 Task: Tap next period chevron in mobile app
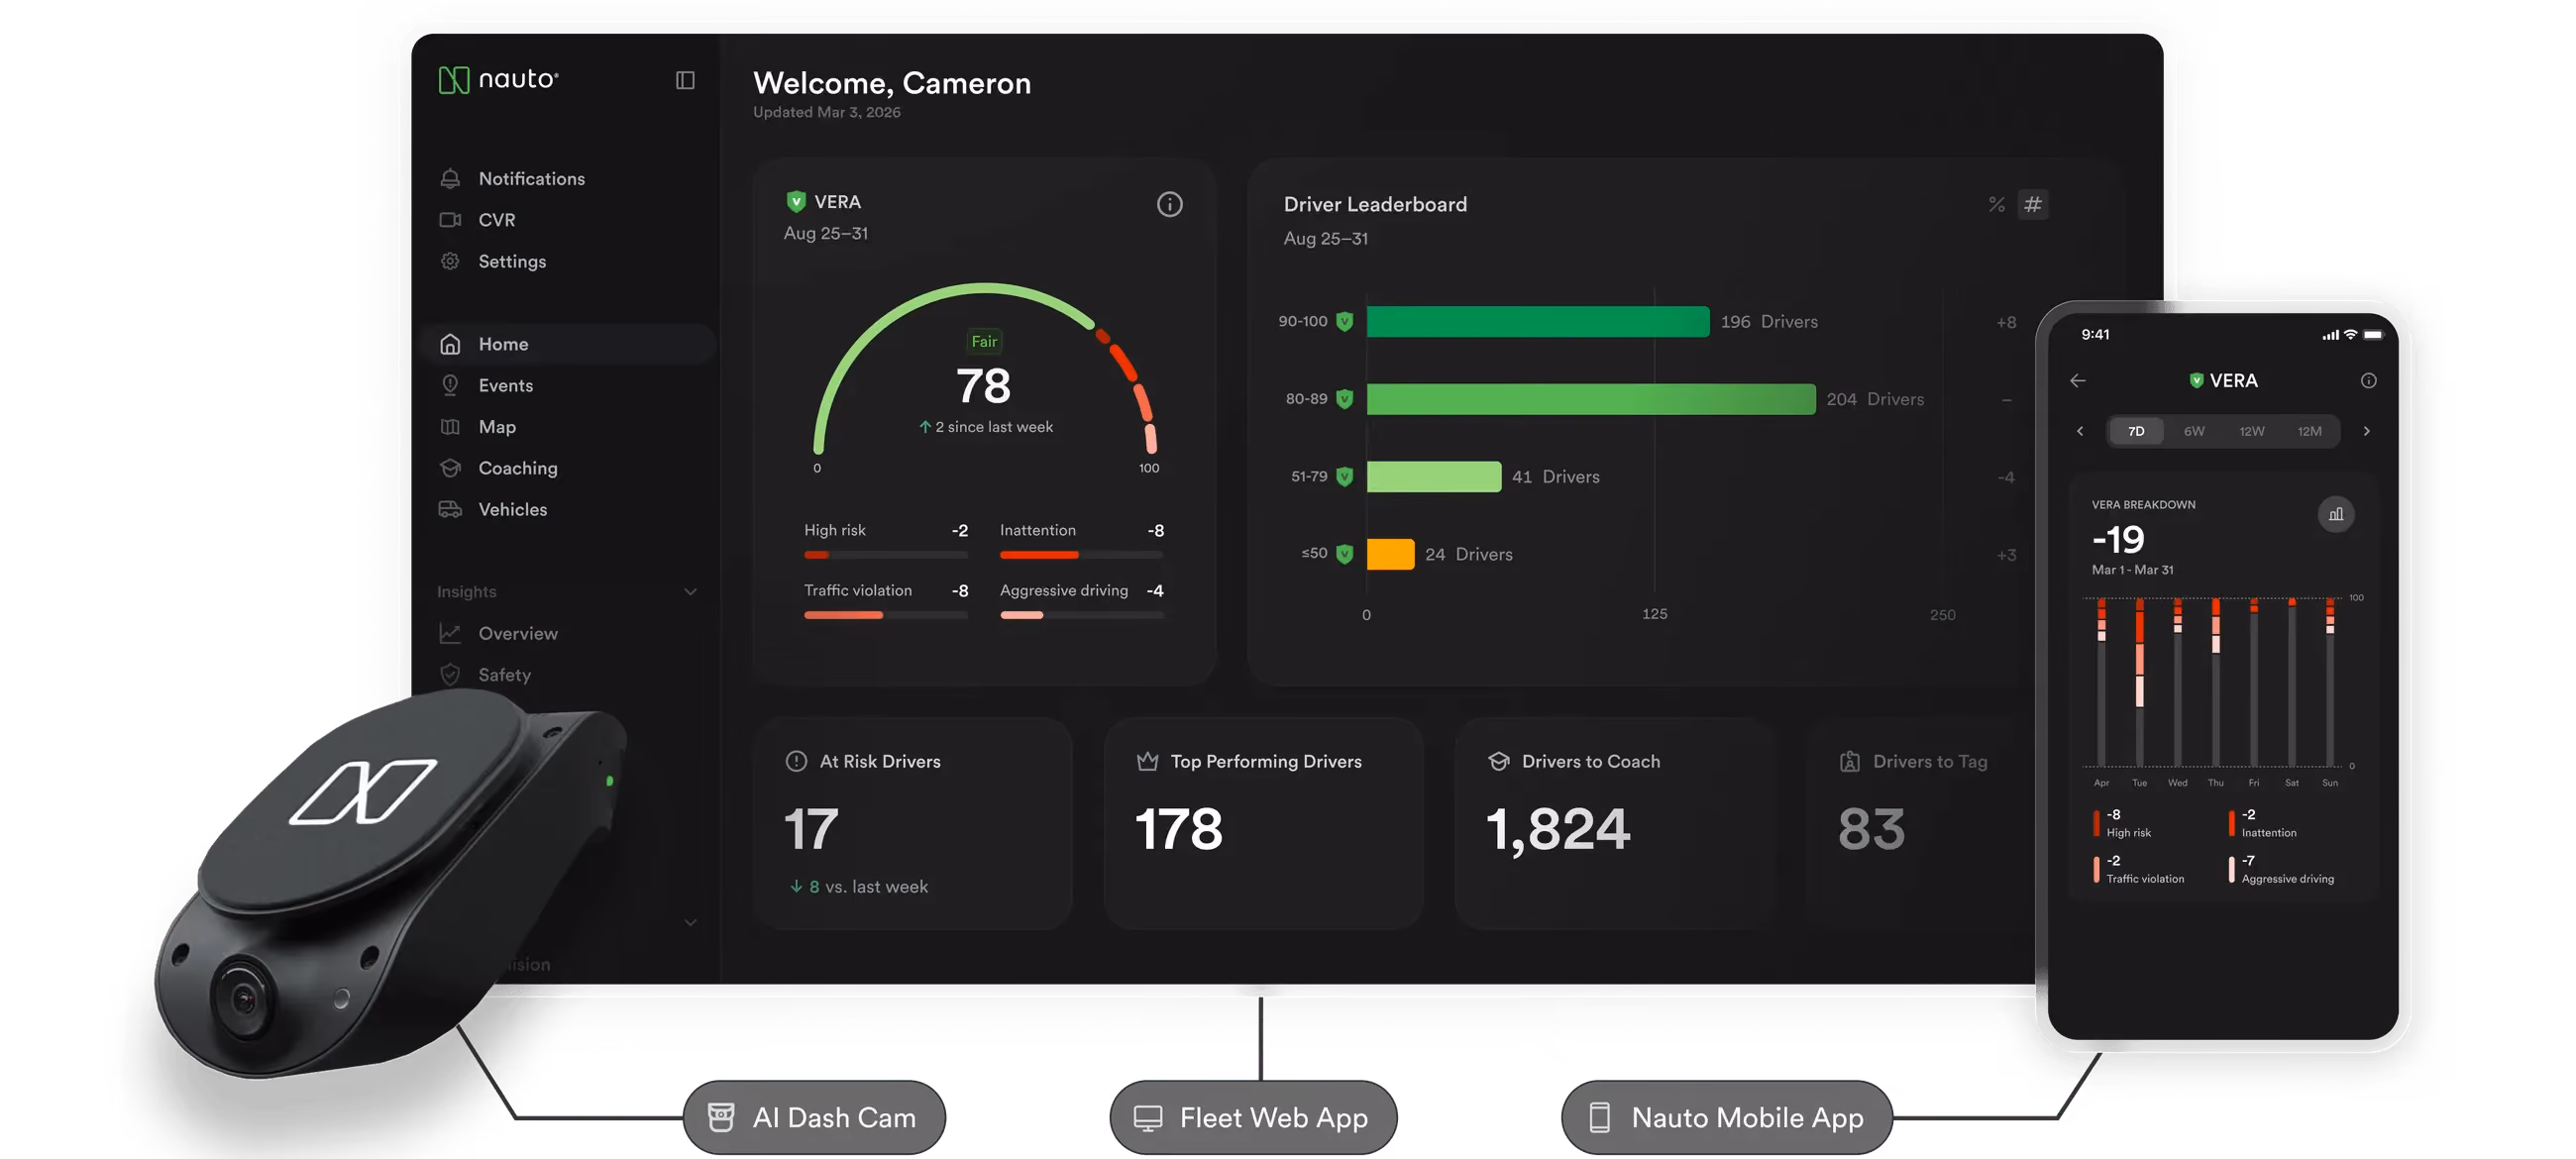click(2366, 432)
